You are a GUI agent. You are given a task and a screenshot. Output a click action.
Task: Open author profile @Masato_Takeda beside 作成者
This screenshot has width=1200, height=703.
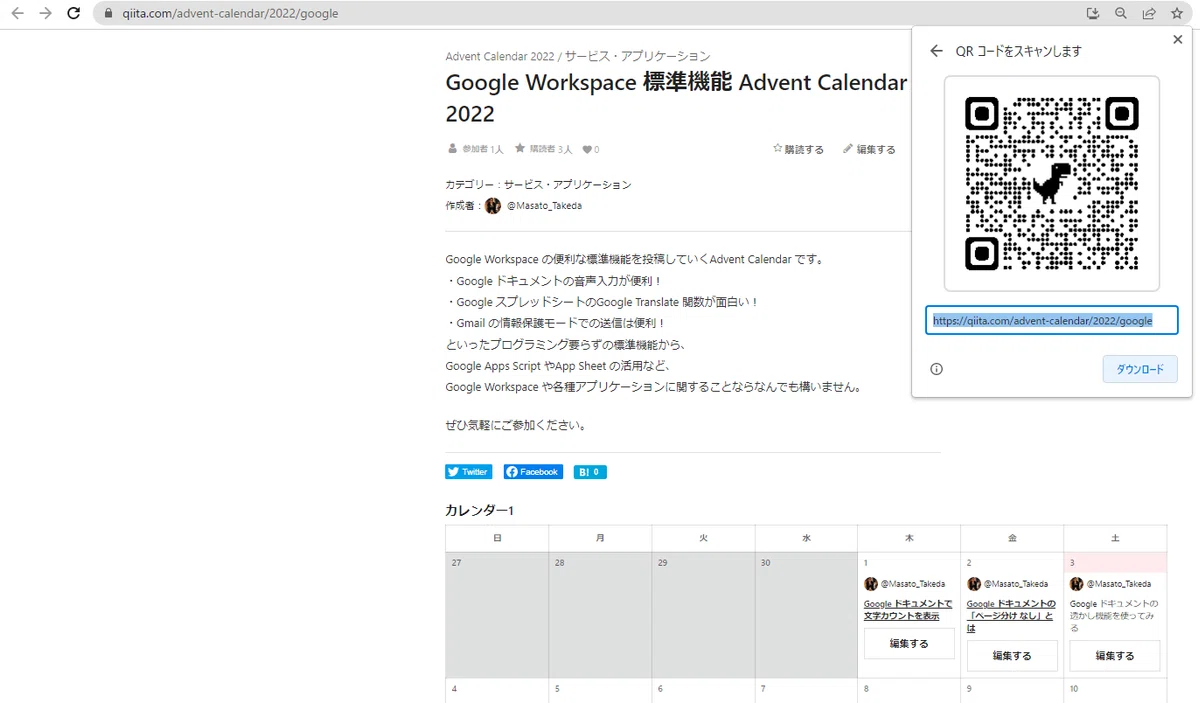coord(544,206)
